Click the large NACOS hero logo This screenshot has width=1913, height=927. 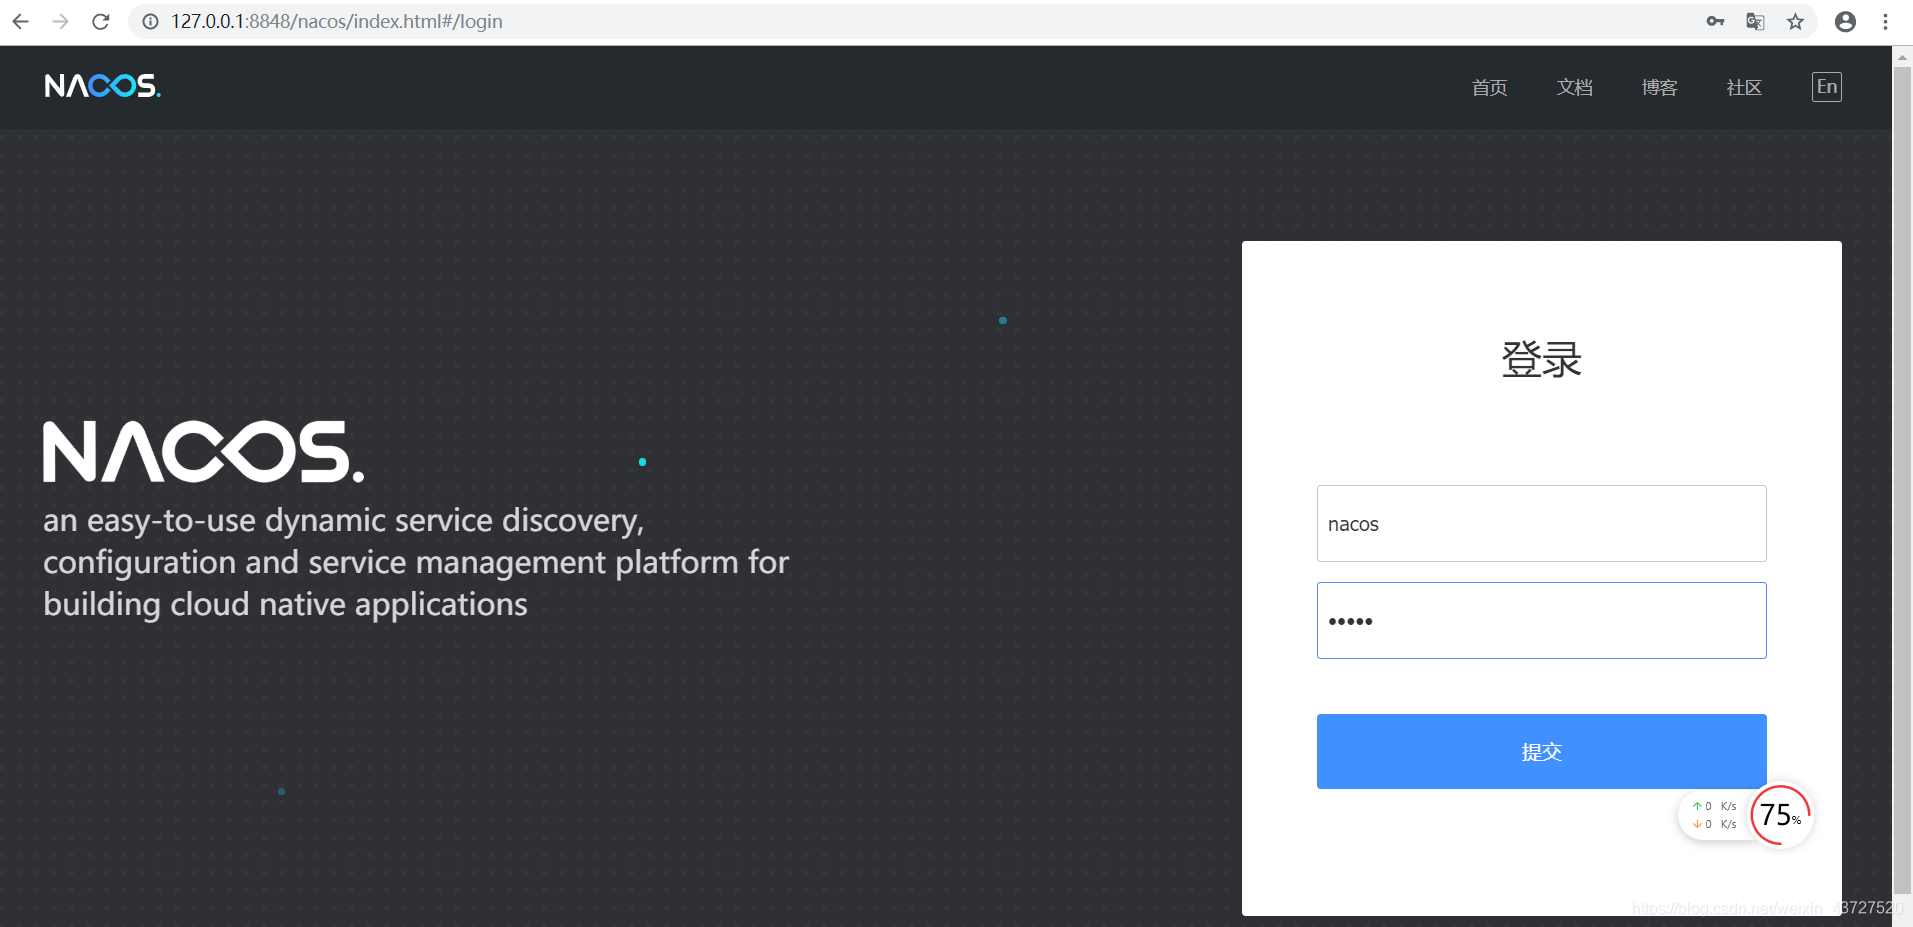click(x=203, y=451)
